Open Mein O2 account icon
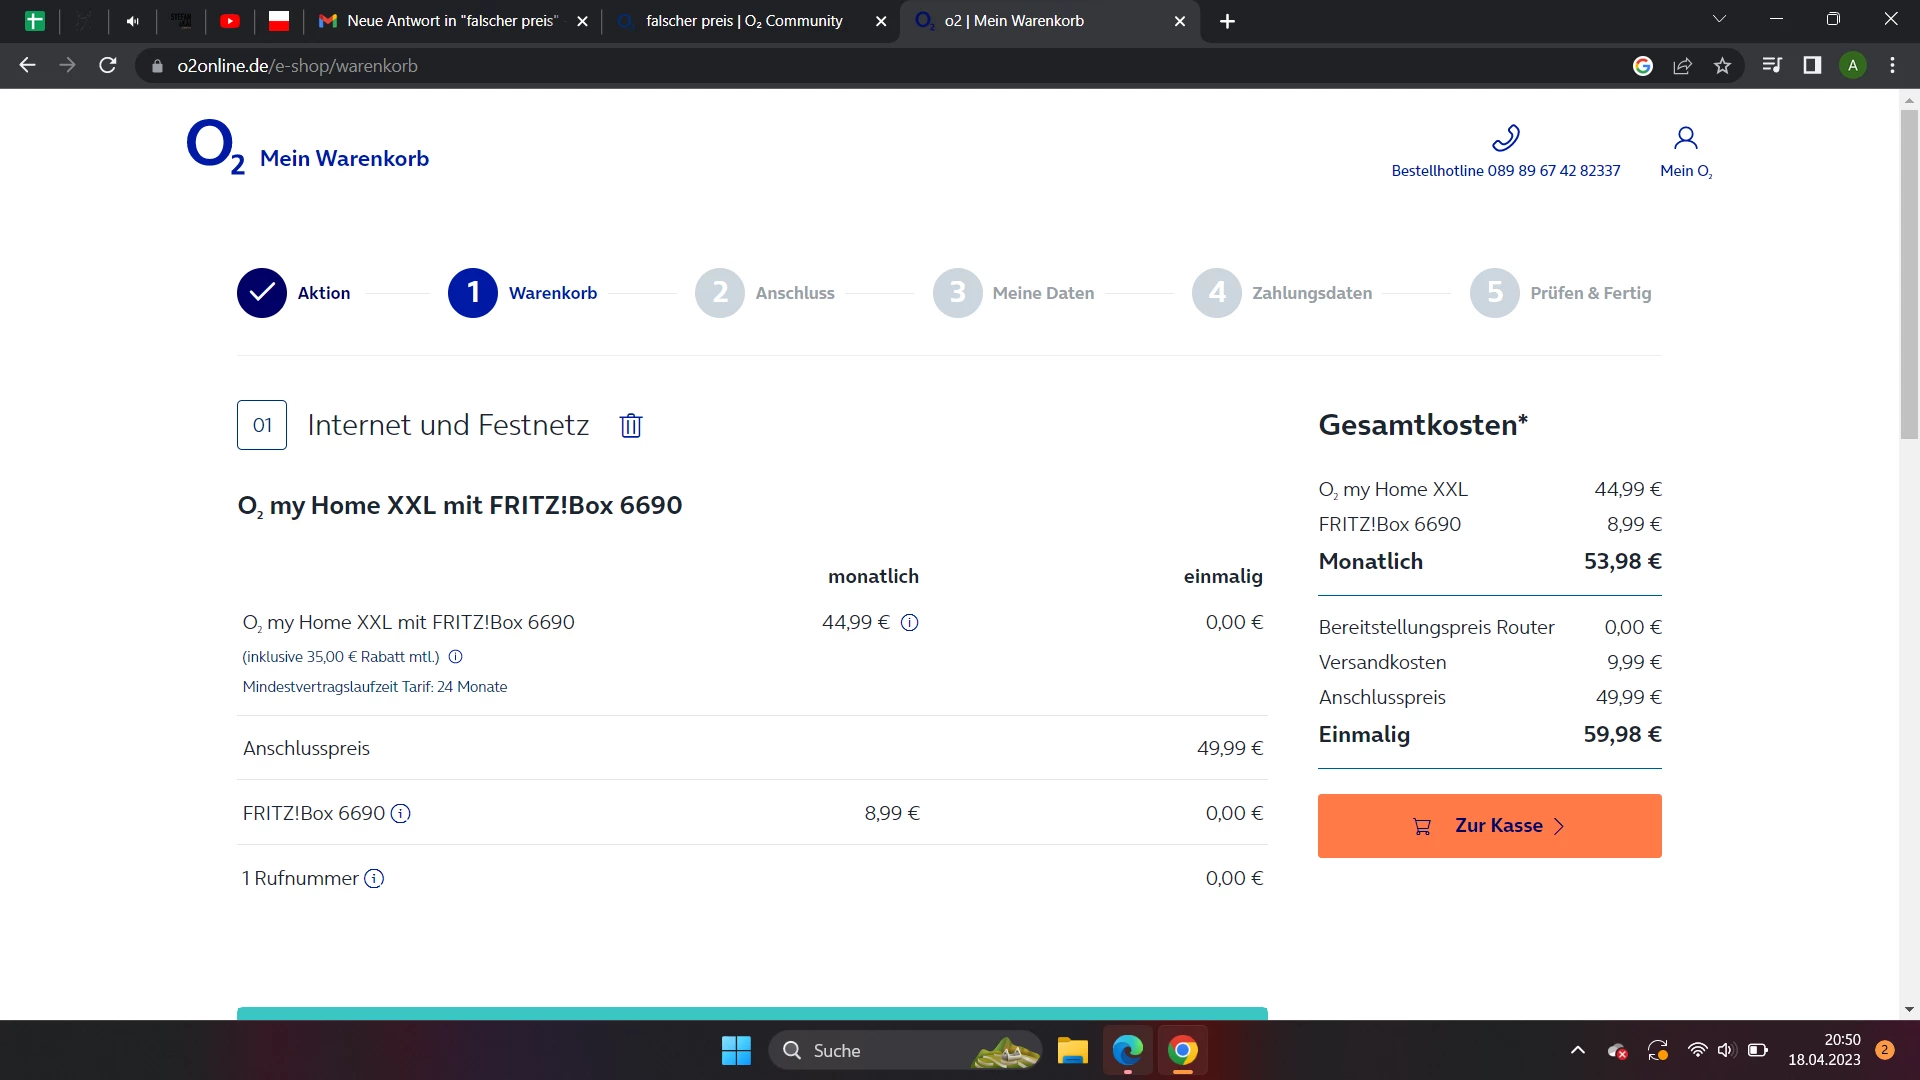 [x=1685, y=138]
